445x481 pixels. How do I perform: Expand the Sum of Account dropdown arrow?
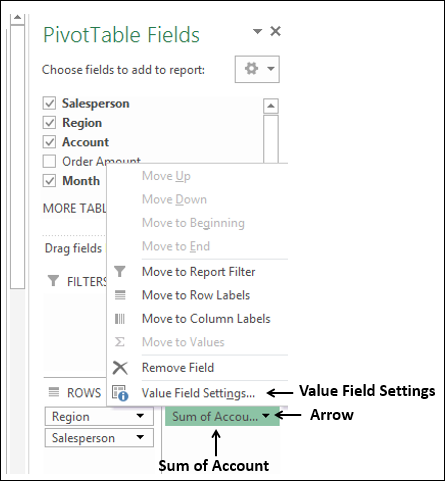[266, 416]
